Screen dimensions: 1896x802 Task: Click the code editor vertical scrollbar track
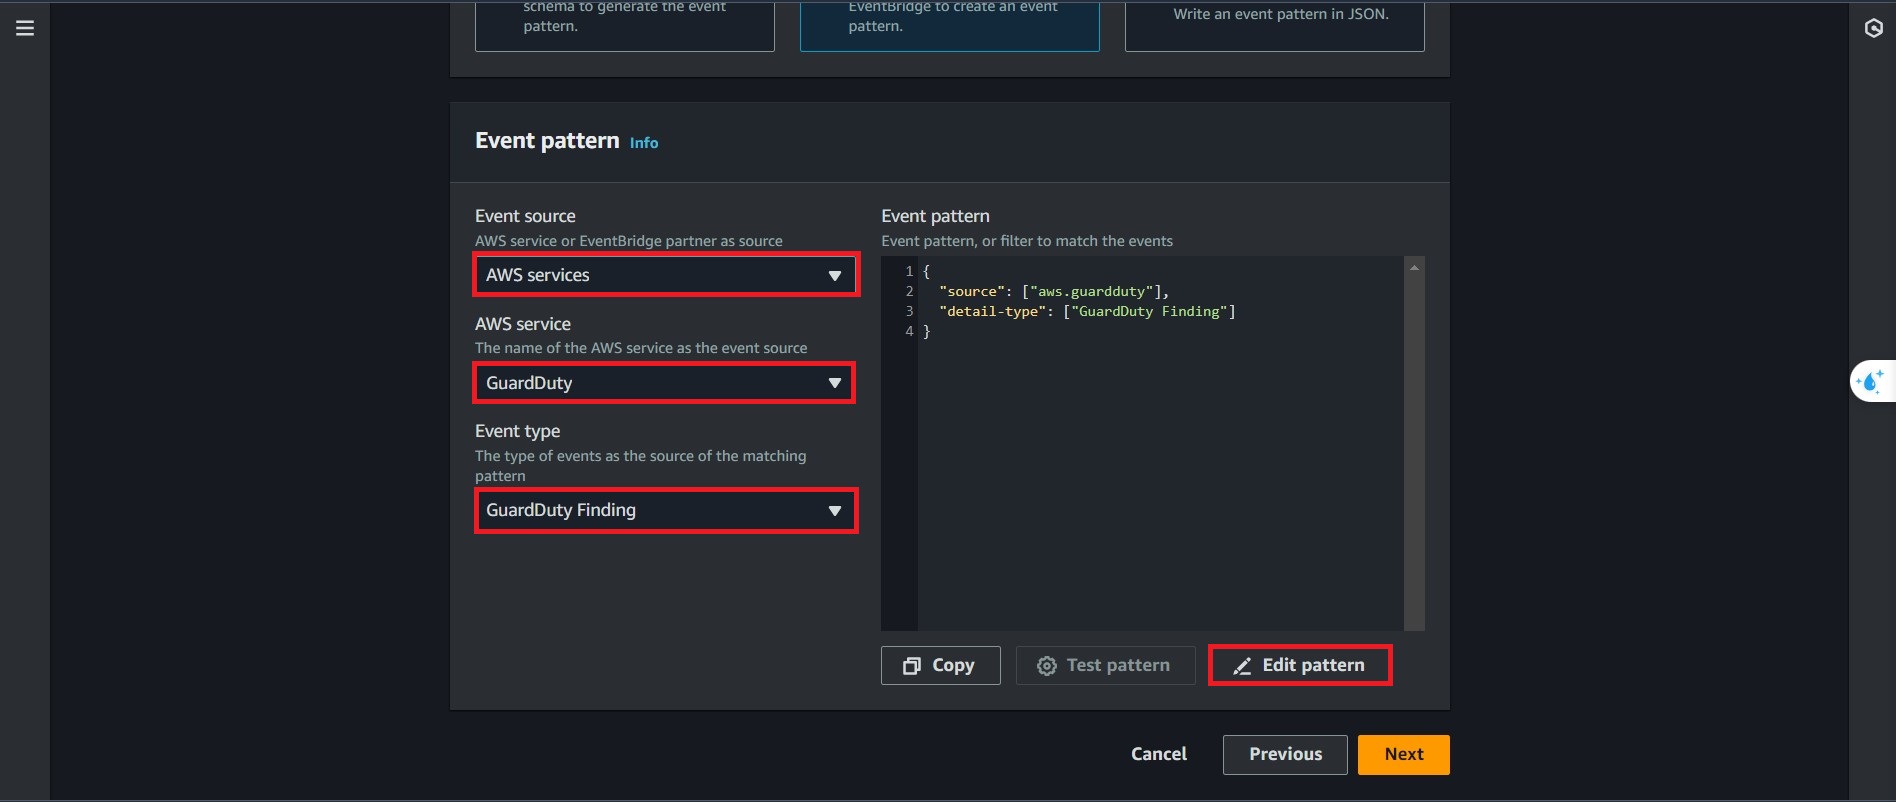pos(1414,450)
